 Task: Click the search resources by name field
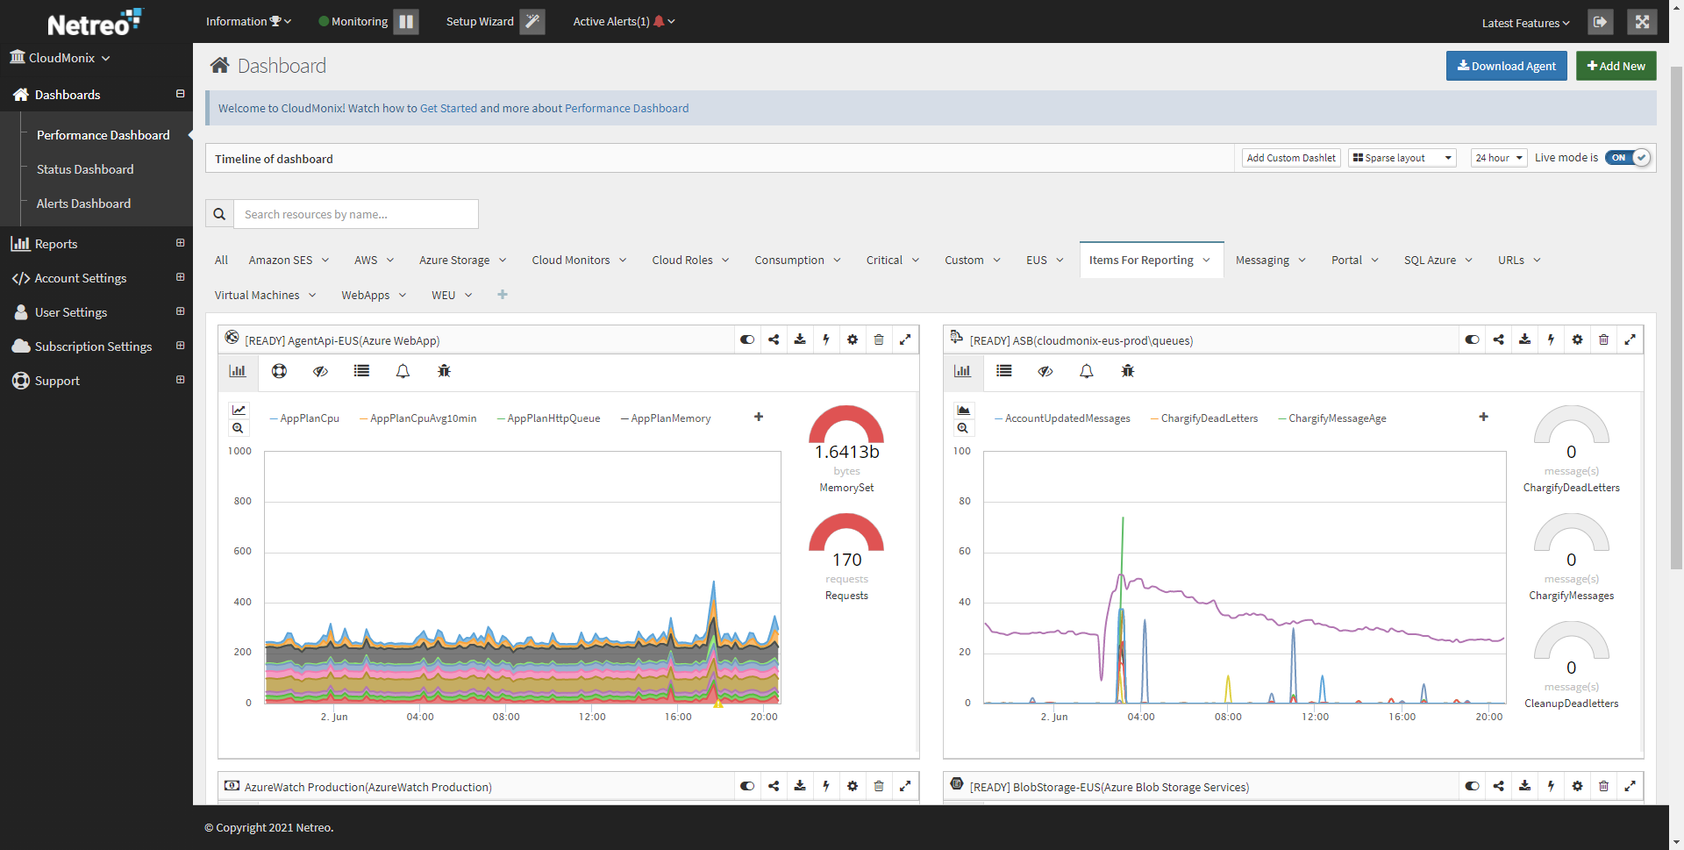click(x=356, y=214)
